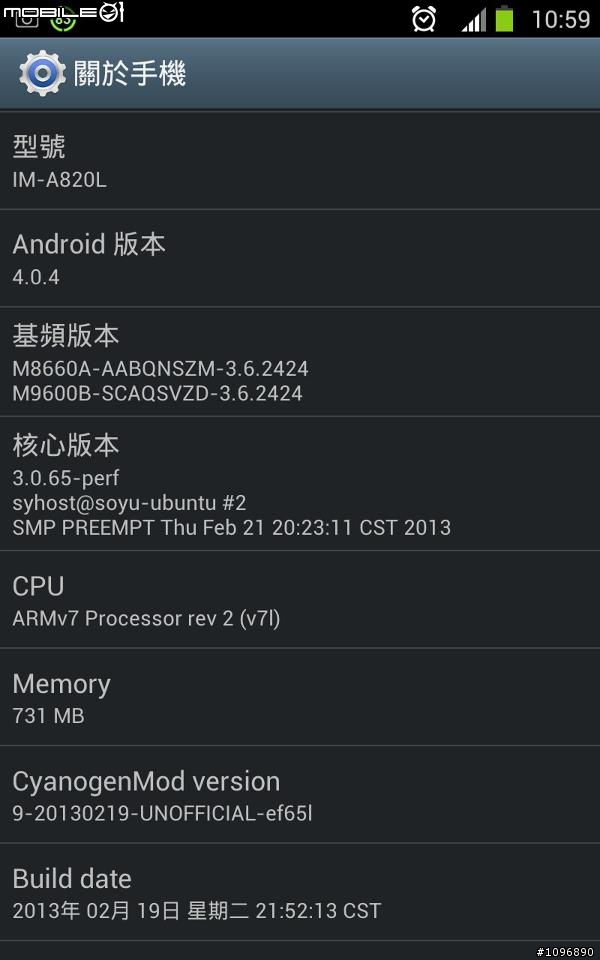Image resolution: width=600 pixels, height=960 pixels.
Task: Tap the M9600B-SCAQSVZD baseband version text
Action: point(157,393)
